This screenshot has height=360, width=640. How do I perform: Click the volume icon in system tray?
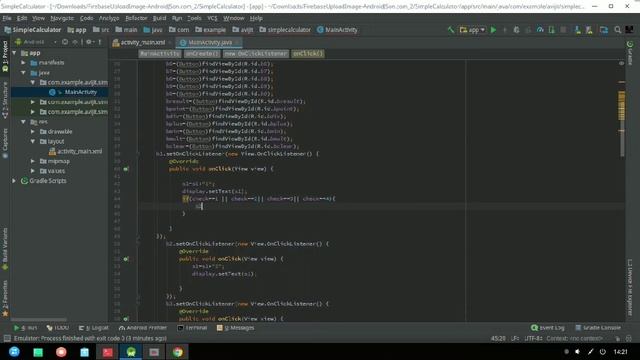pos(578,352)
